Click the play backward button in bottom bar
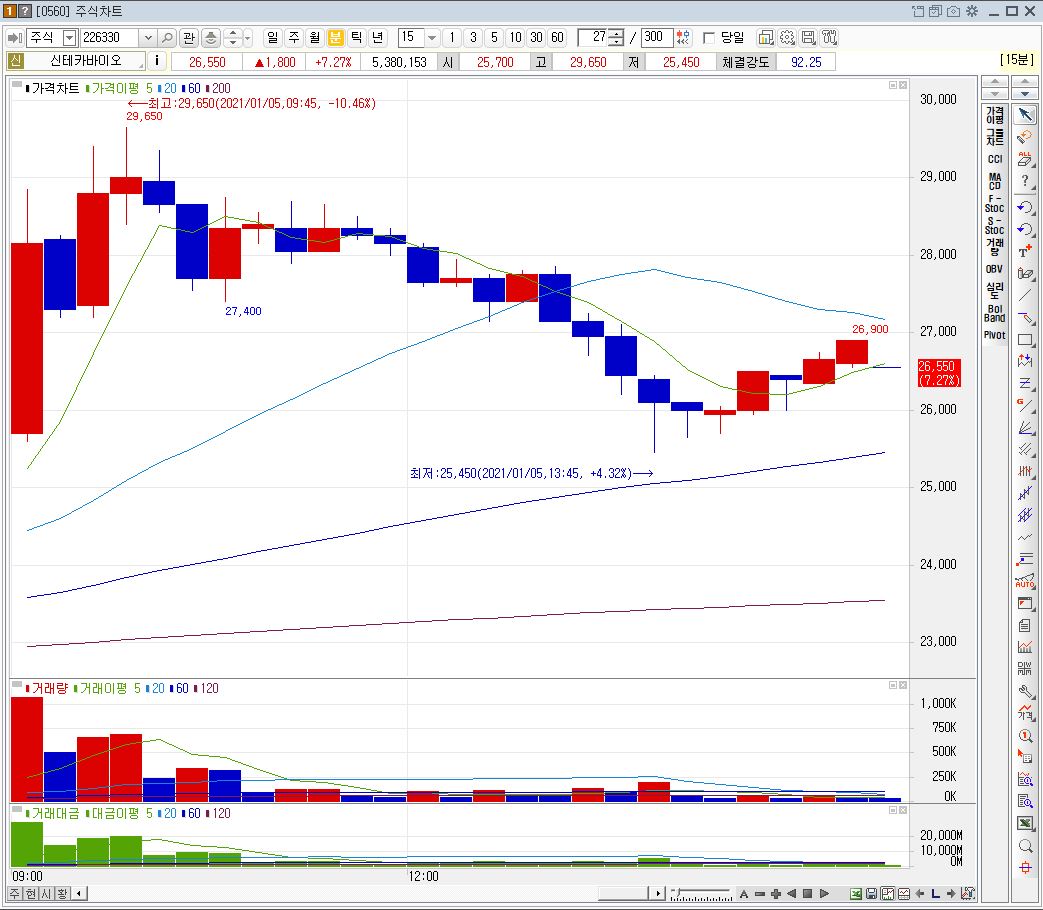 792,893
